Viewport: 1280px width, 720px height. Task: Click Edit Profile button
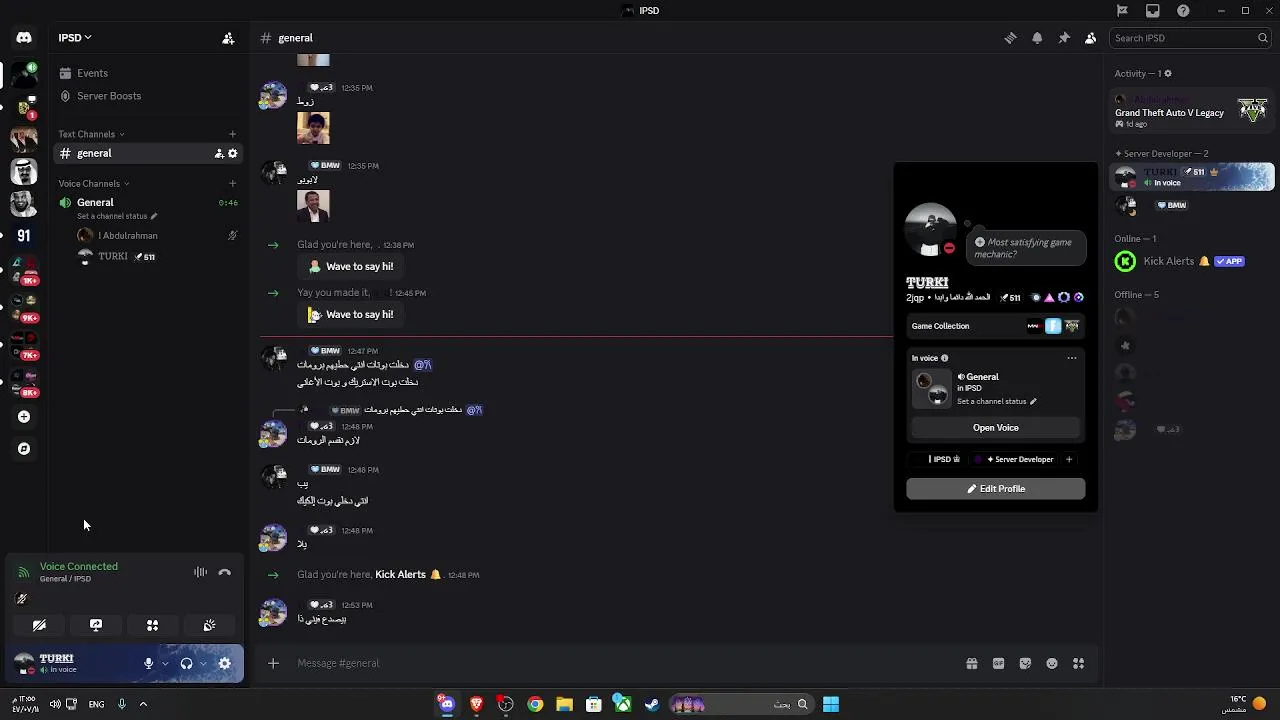click(x=996, y=489)
